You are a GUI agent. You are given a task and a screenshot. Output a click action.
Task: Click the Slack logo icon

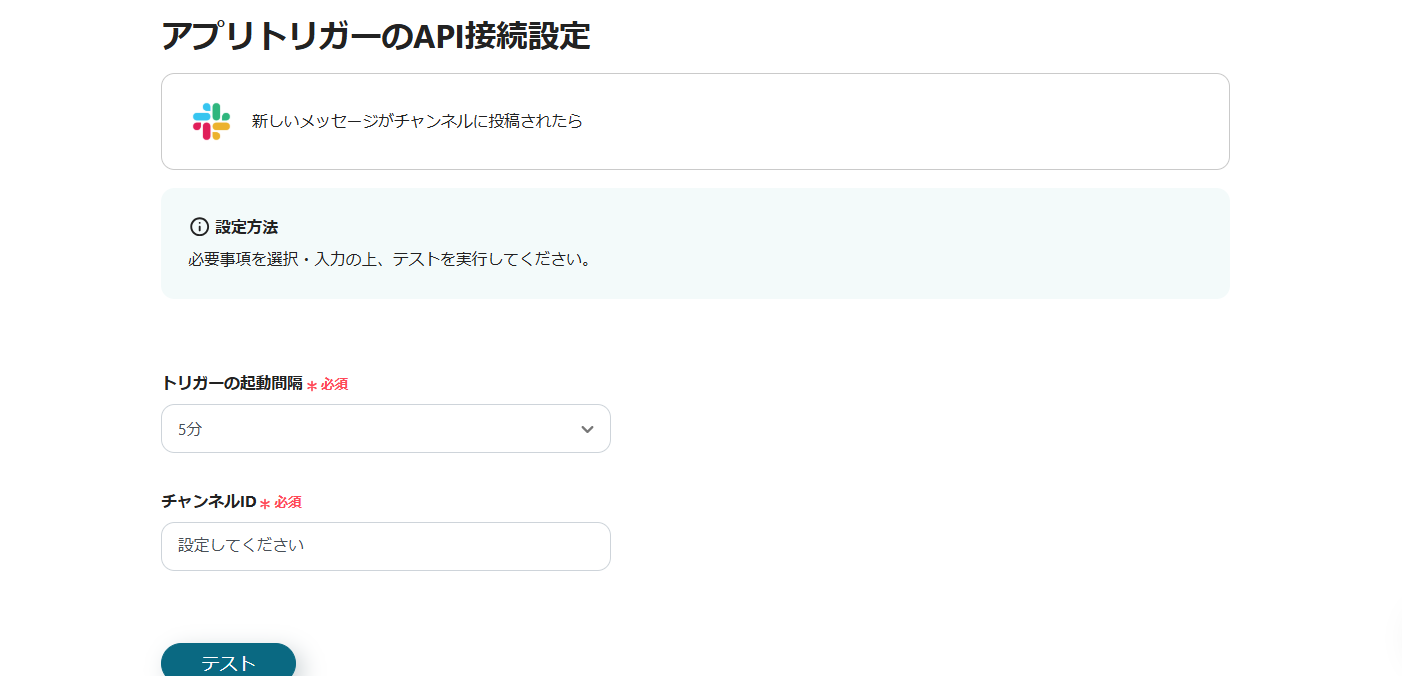tap(211, 121)
